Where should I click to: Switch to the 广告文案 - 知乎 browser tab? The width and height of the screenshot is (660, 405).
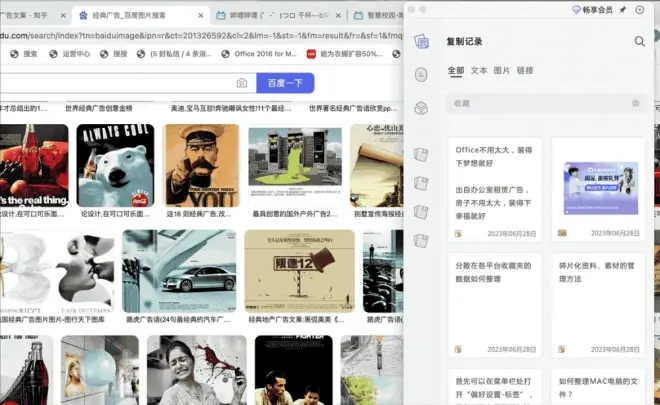32,16
